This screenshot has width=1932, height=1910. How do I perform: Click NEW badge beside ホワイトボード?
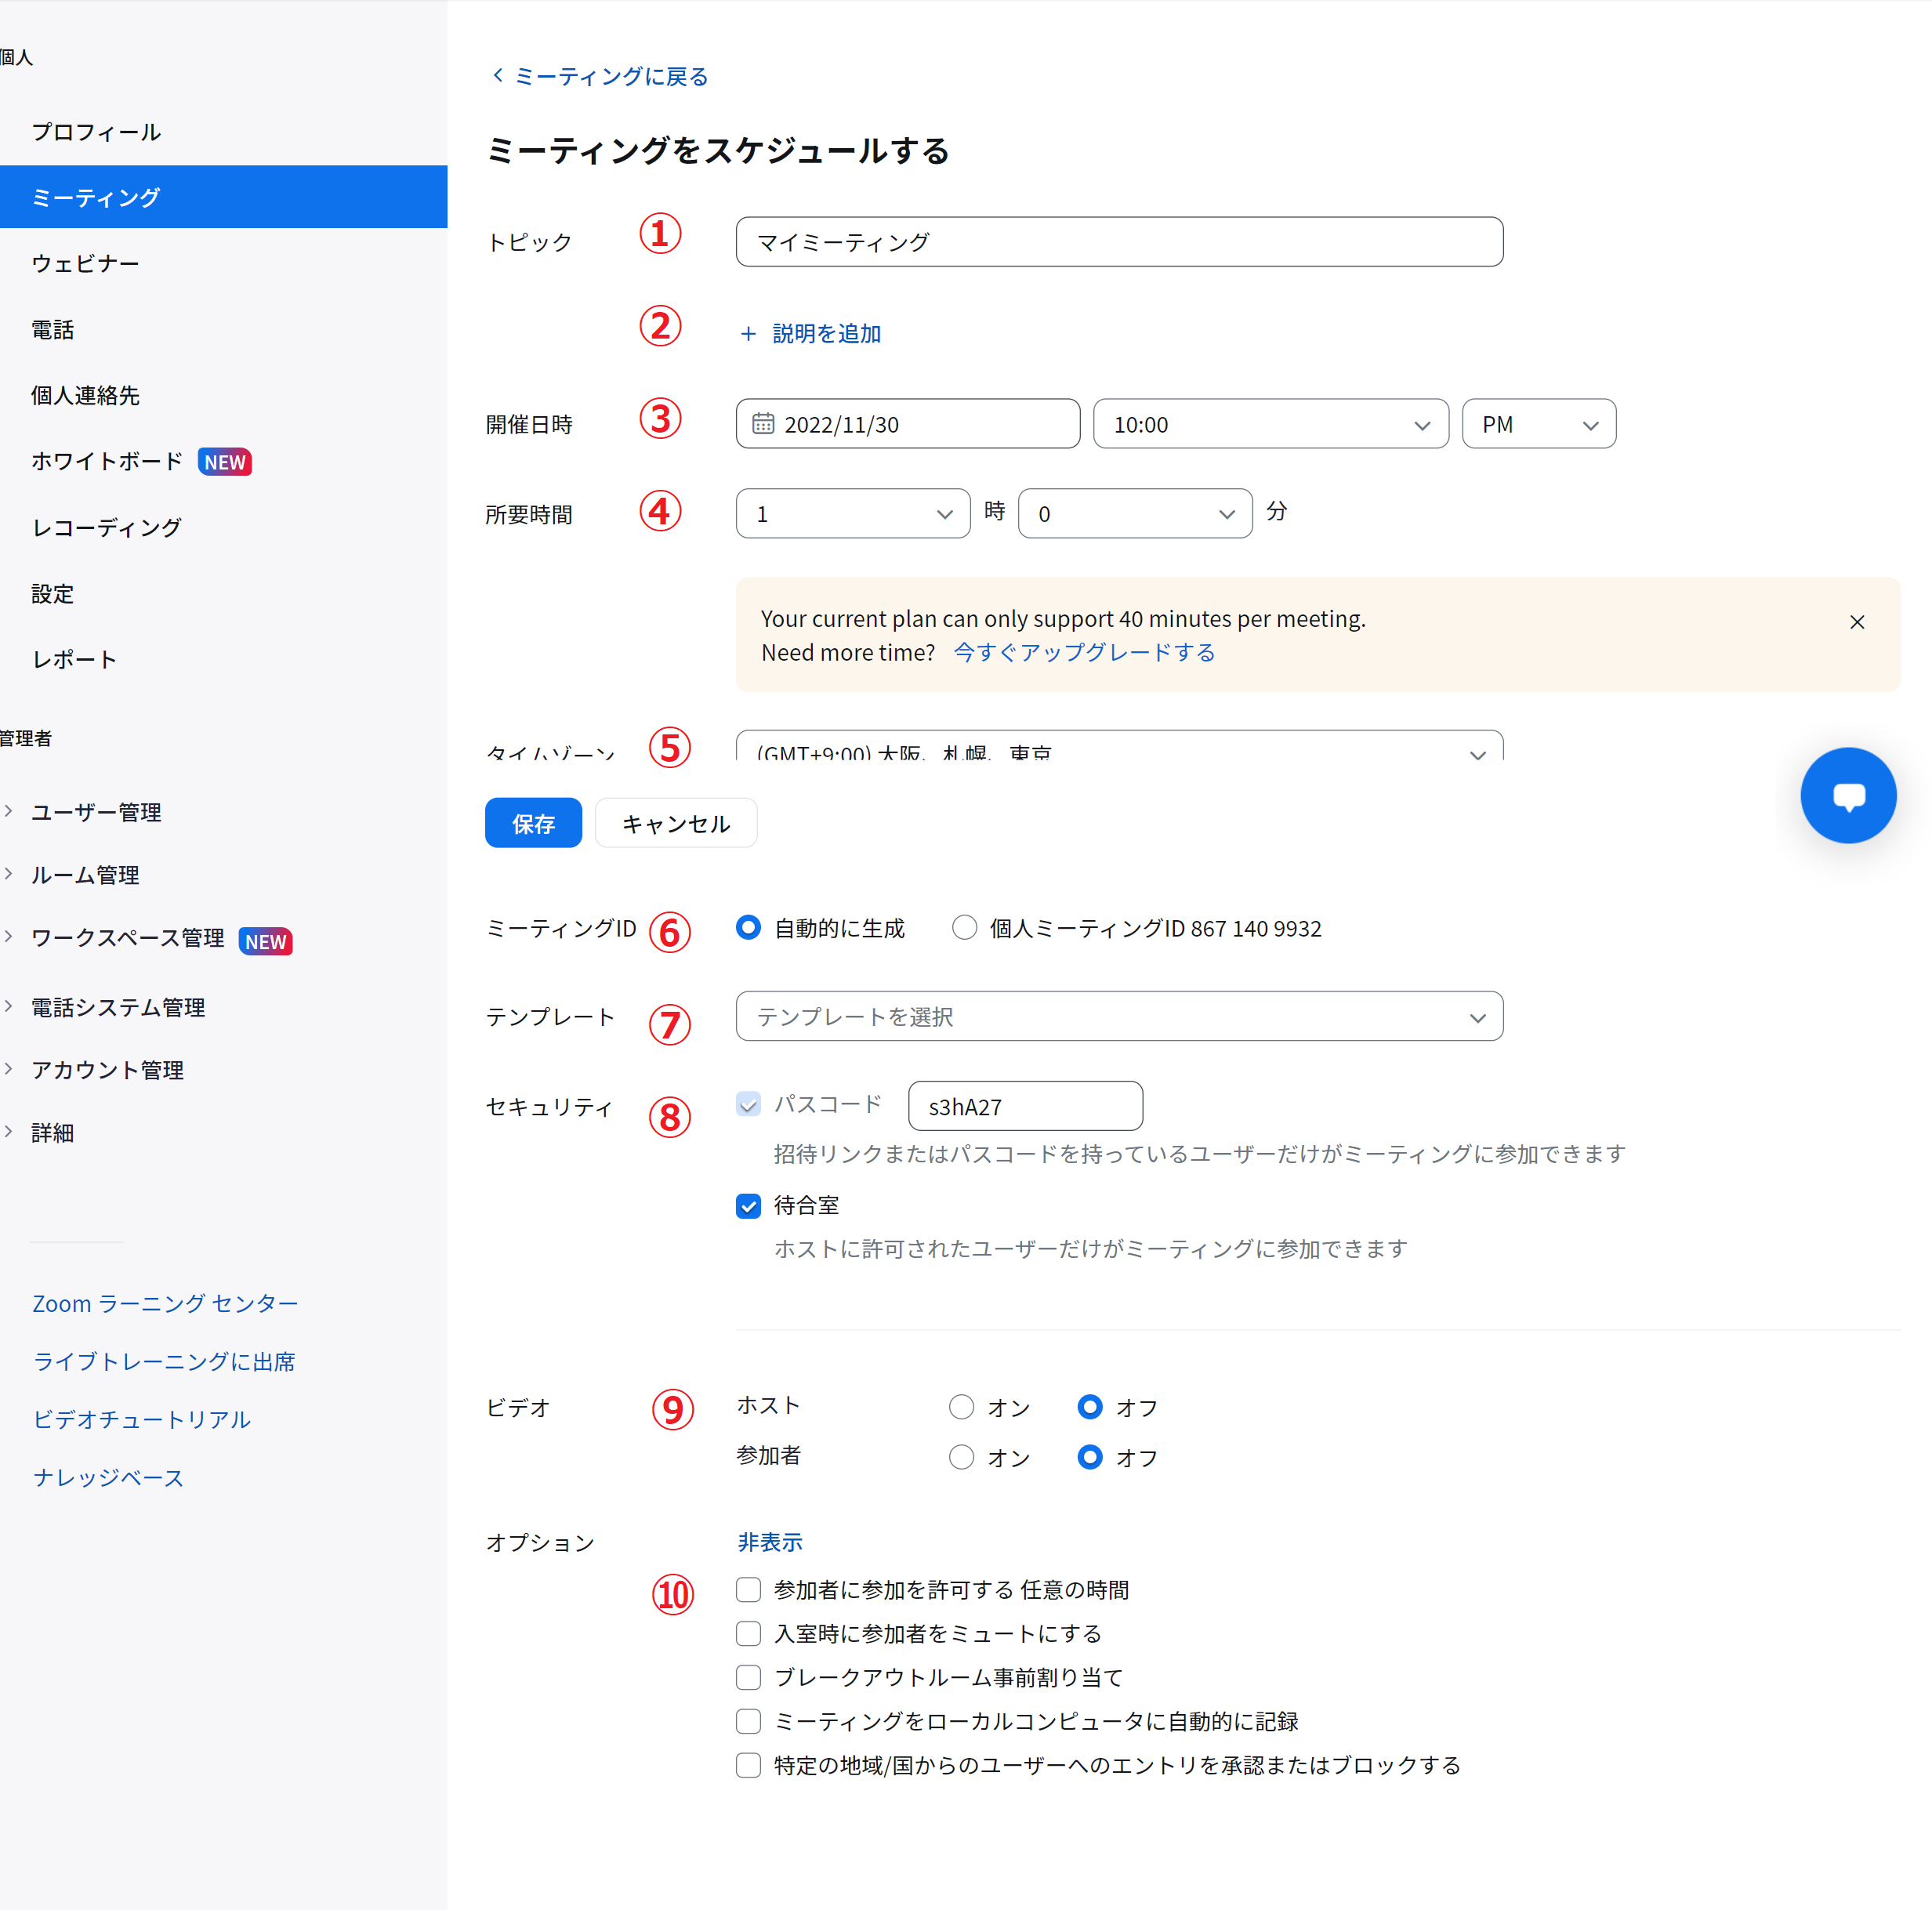(225, 462)
